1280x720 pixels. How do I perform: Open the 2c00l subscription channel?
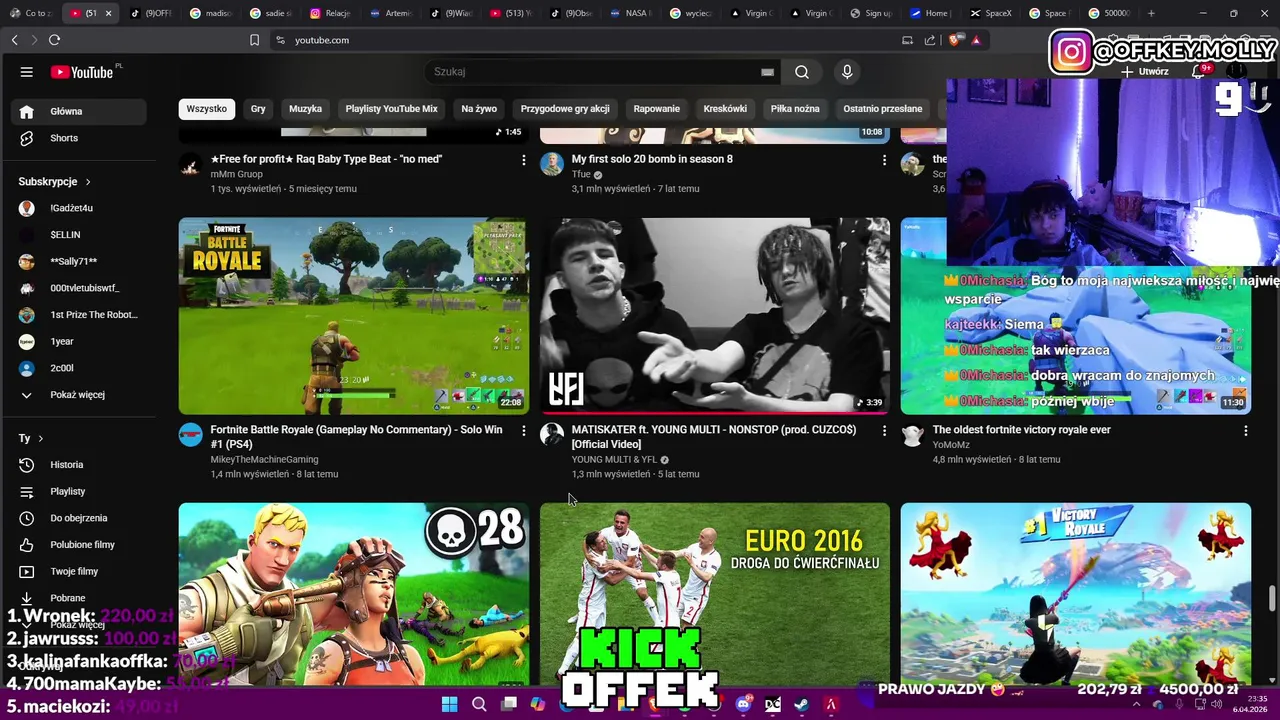(78, 368)
